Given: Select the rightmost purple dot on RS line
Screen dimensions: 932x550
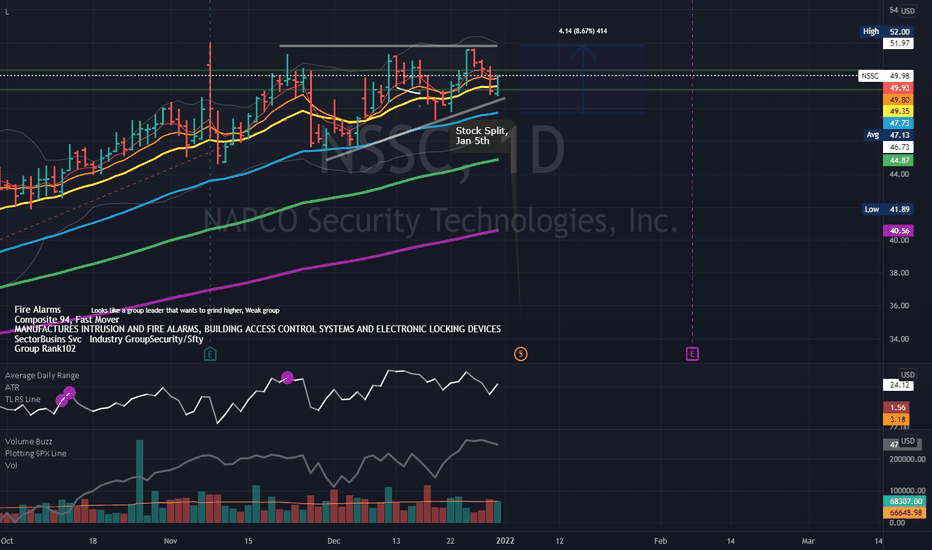Looking at the screenshot, I should [x=287, y=377].
